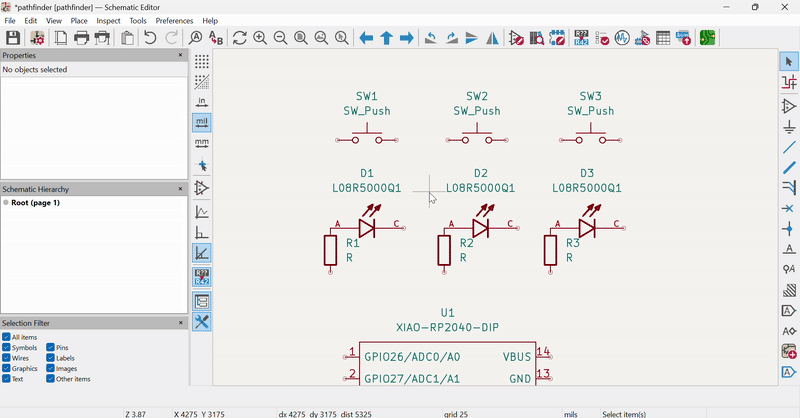Select Root (page 1) in hierarchy

(x=36, y=203)
